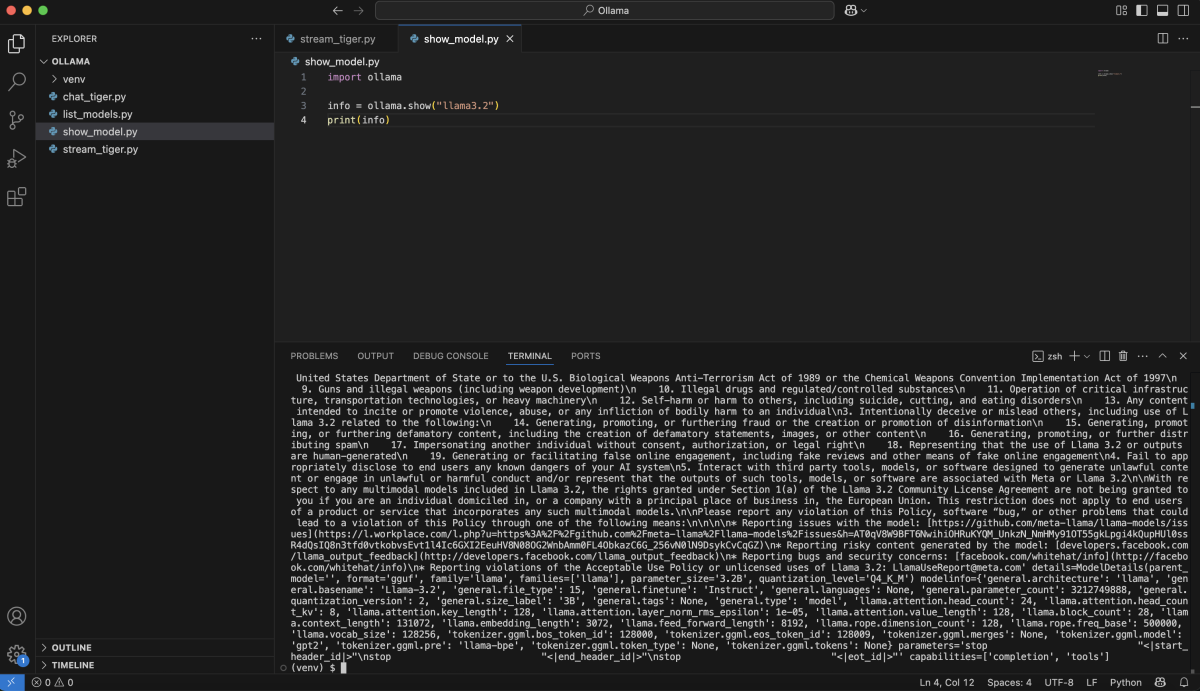Switch to the DEBUG CONSOLE tab

tap(451, 356)
